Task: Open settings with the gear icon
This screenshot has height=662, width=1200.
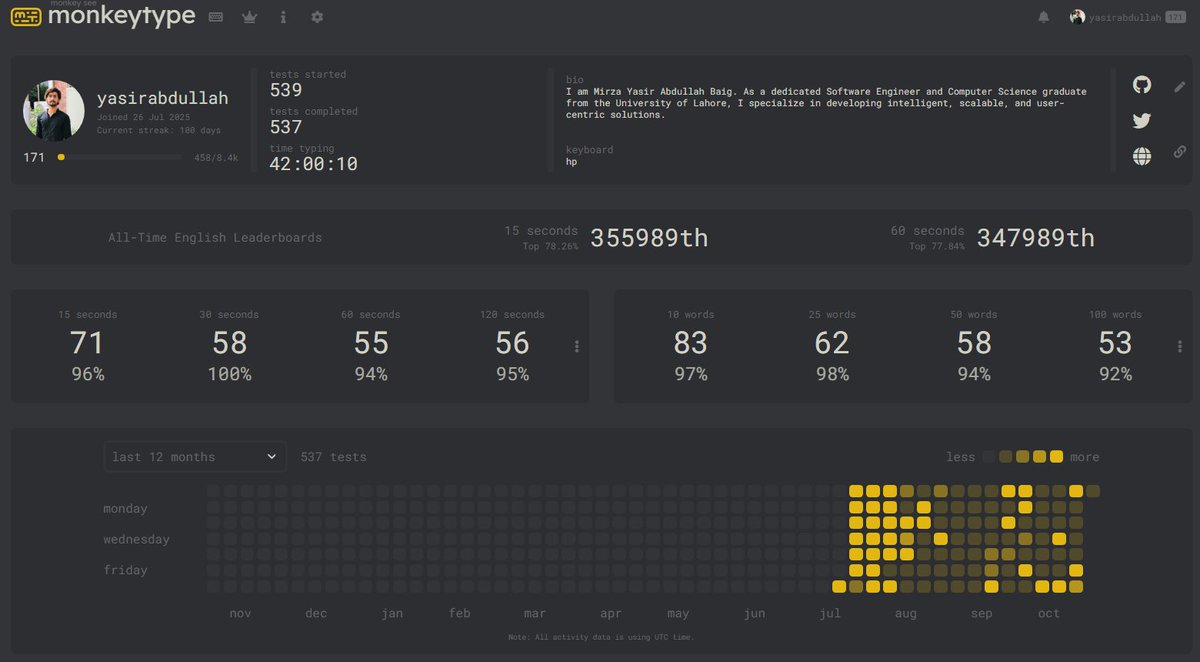Action: point(317,17)
